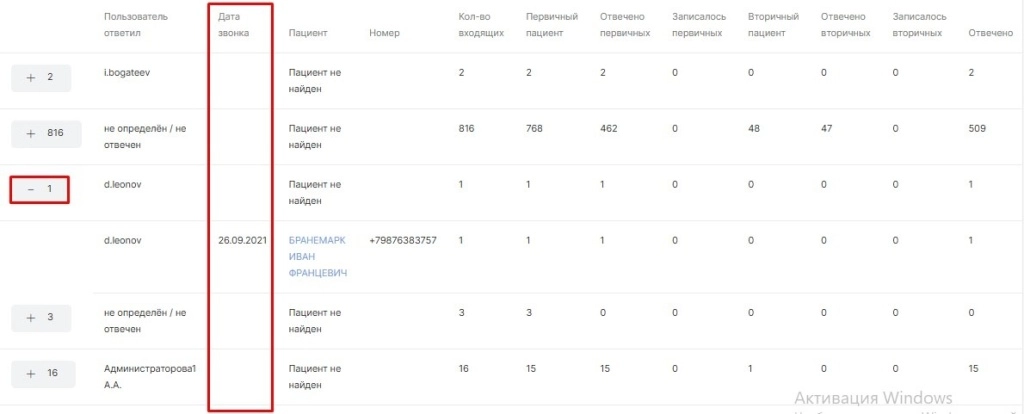This screenshot has width=1024, height=414.
Task: Click the Вторичный пациент column header
Action: point(772,25)
